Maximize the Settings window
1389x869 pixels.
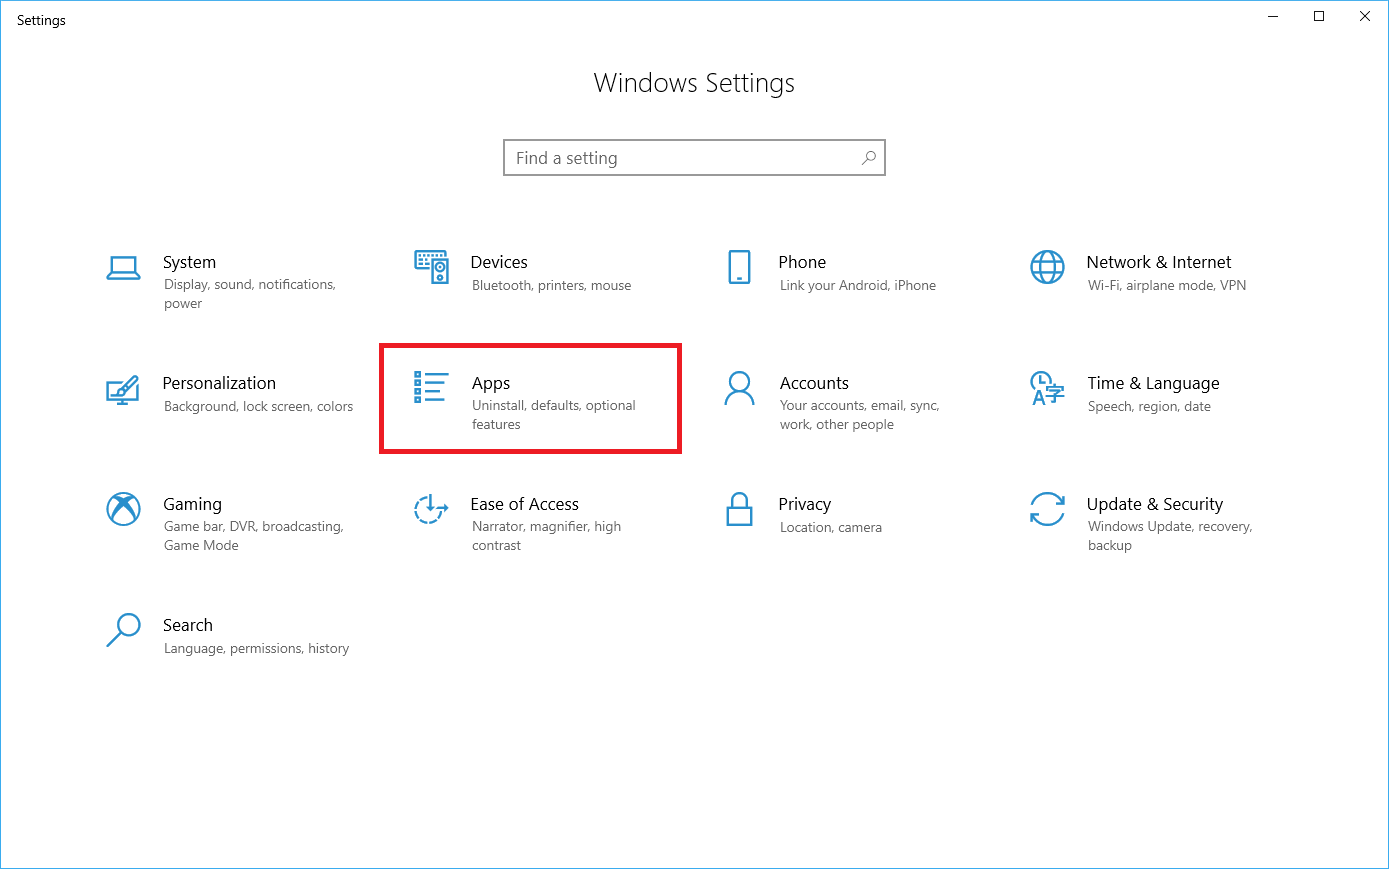[x=1319, y=16]
